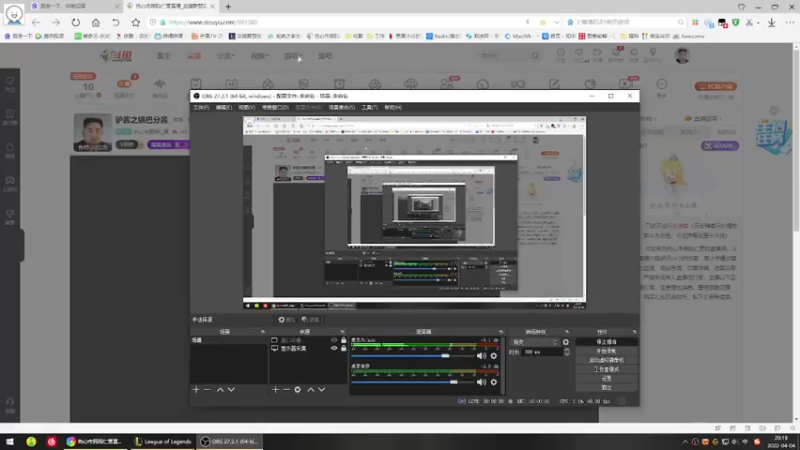Open a new browser tab with plus
The height and width of the screenshot is (450, 800).
pos(228,7)
